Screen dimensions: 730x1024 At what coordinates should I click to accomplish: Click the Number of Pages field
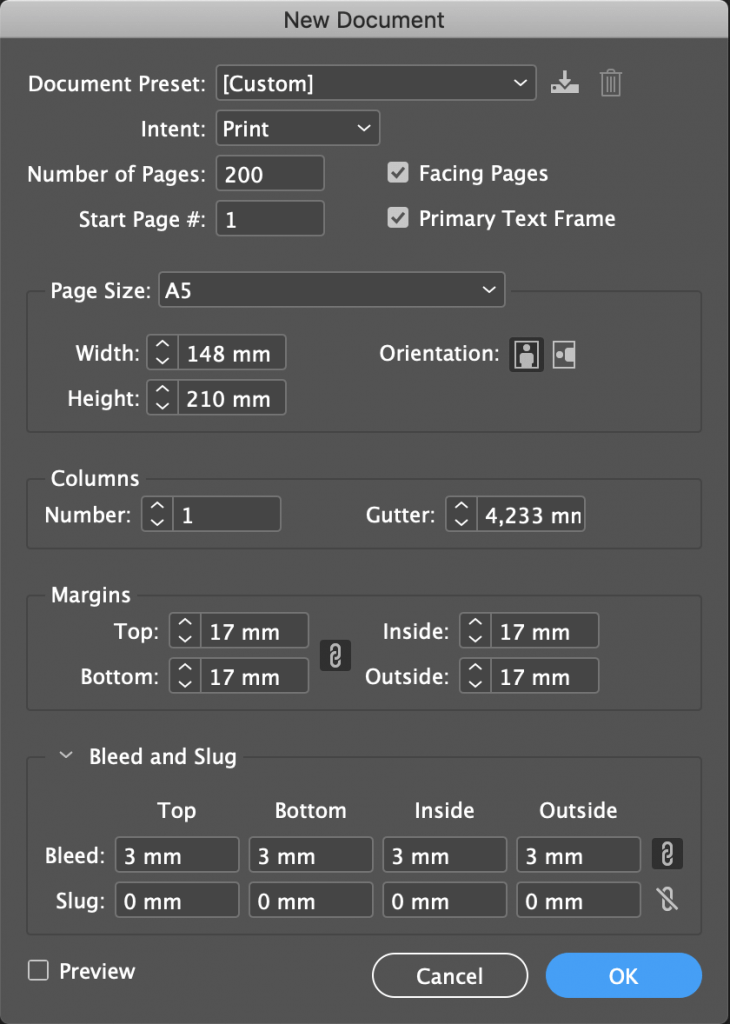tap(270, 173)
